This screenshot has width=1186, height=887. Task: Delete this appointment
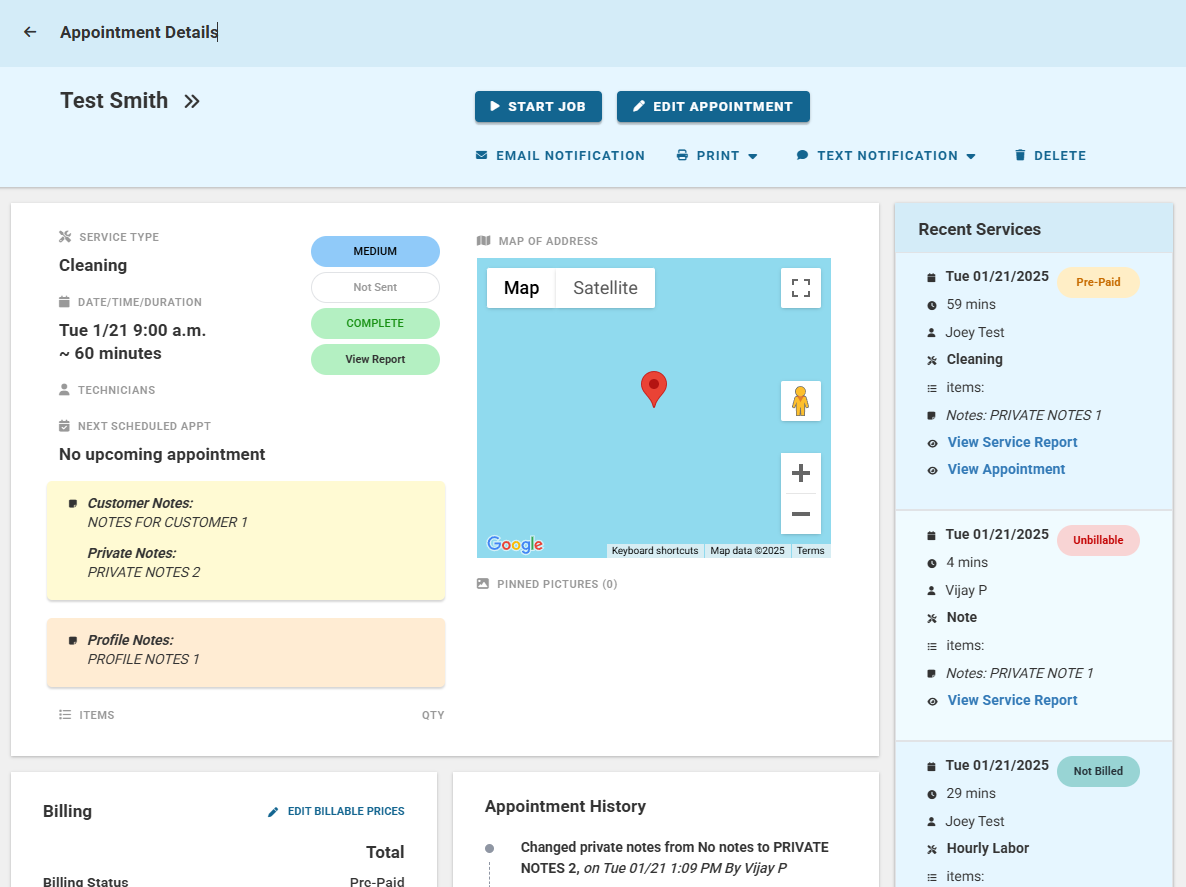point(1050,156)
